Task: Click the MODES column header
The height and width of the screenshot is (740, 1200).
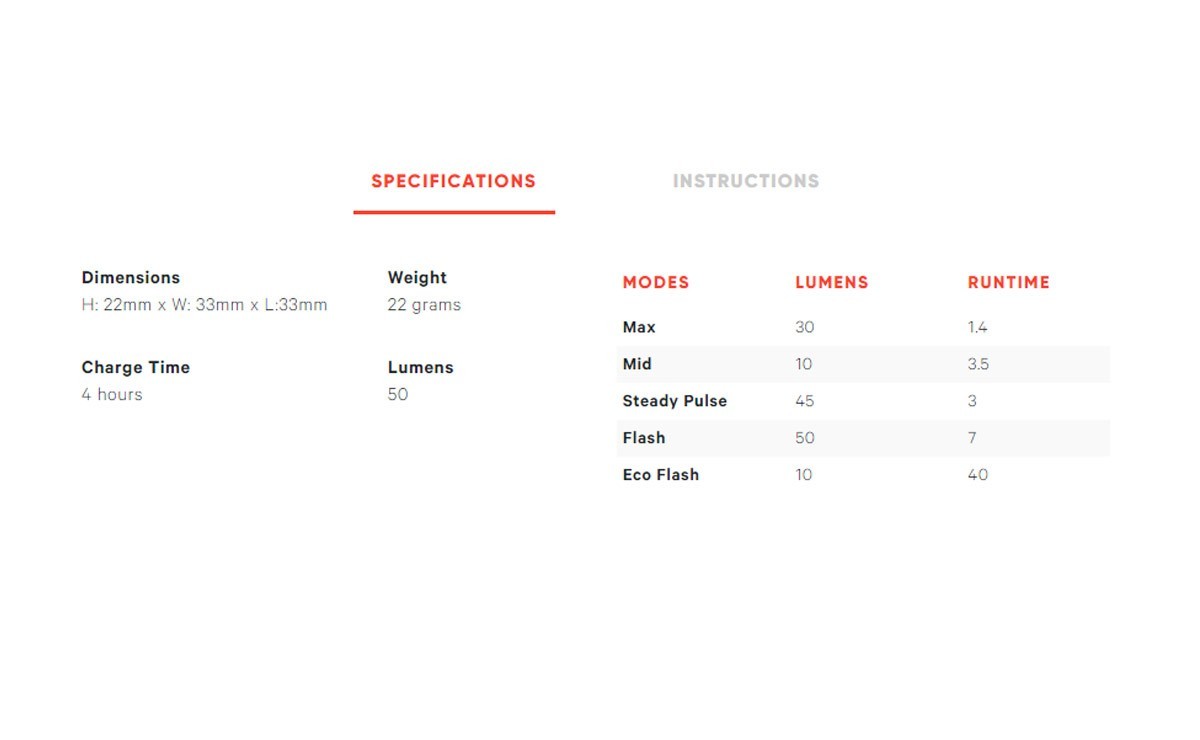Action: (656, 283)
